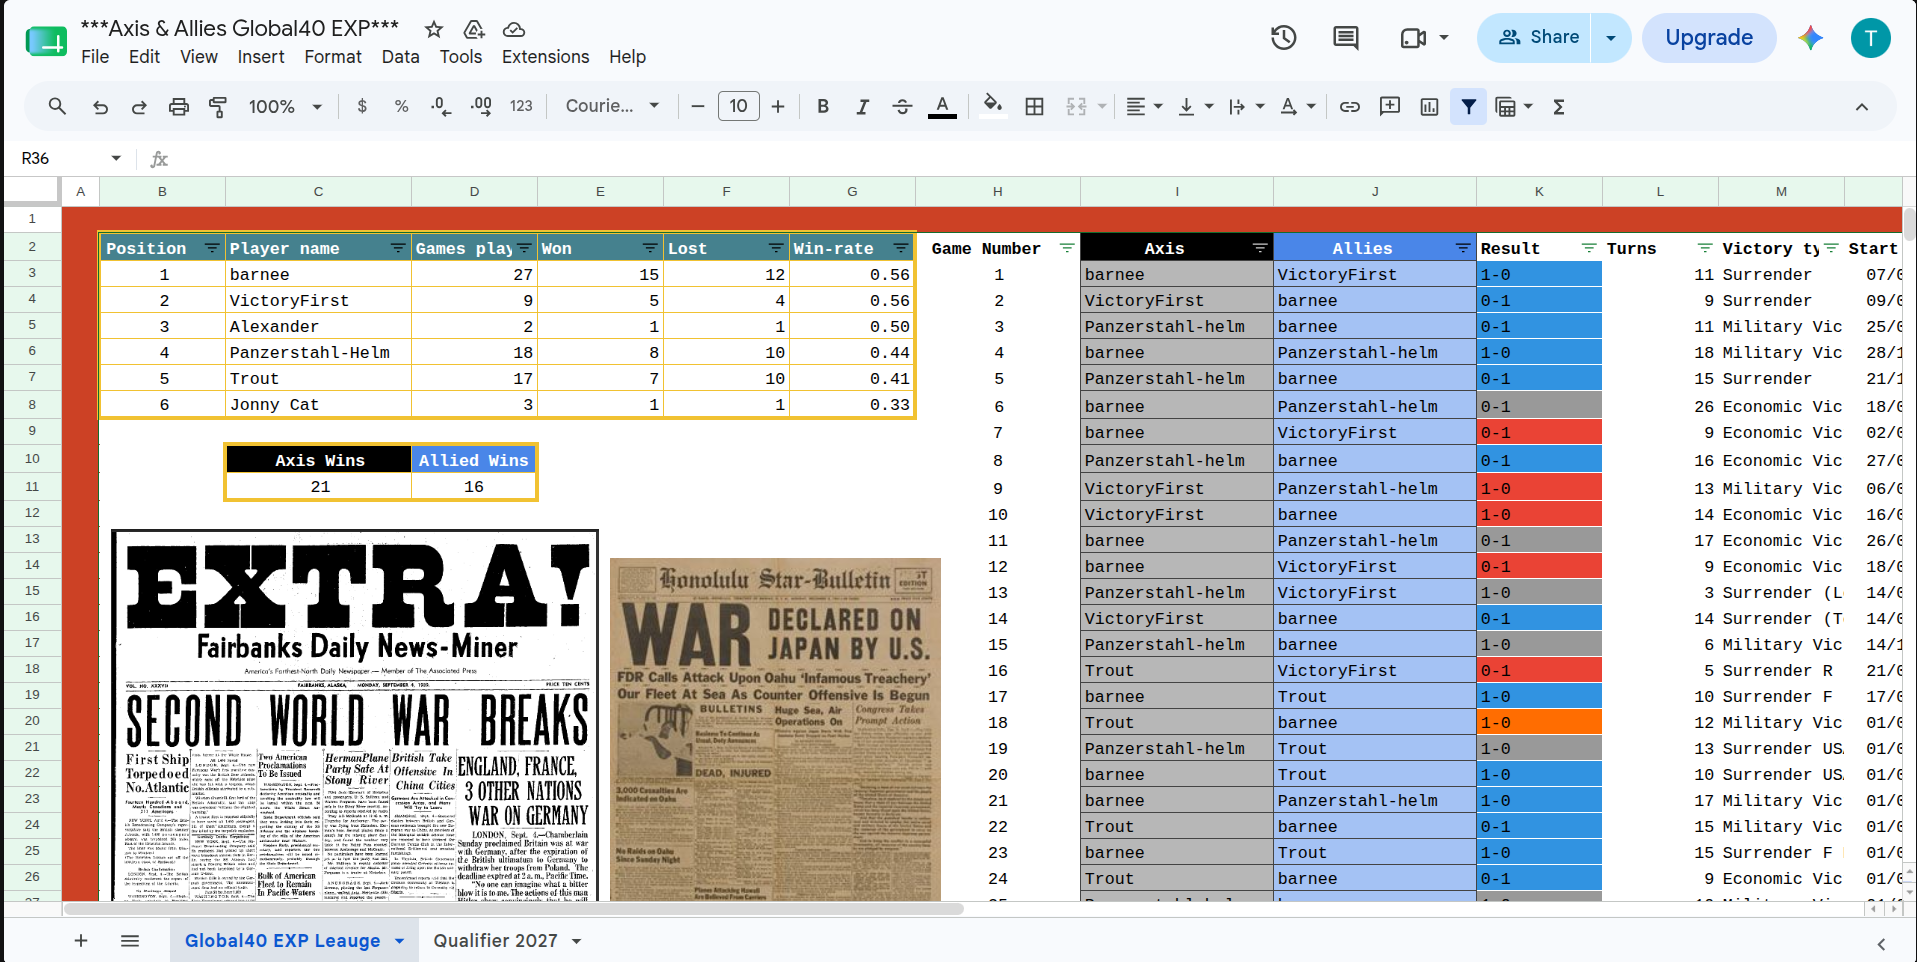Viewport: 1917px width, 962px height.
Task: Open the Insert menu
Action: tap(261, 57)
